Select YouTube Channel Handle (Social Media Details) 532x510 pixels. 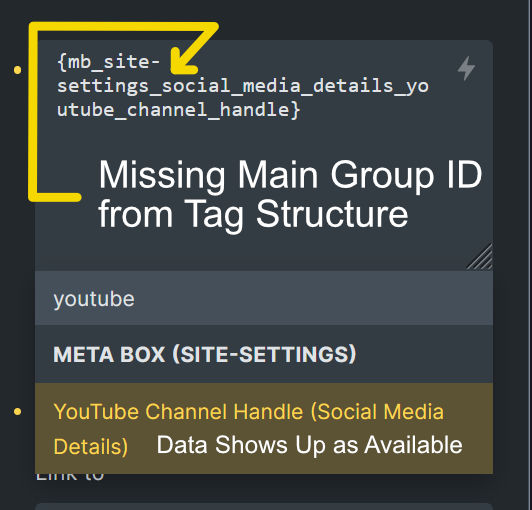(264, 428)
